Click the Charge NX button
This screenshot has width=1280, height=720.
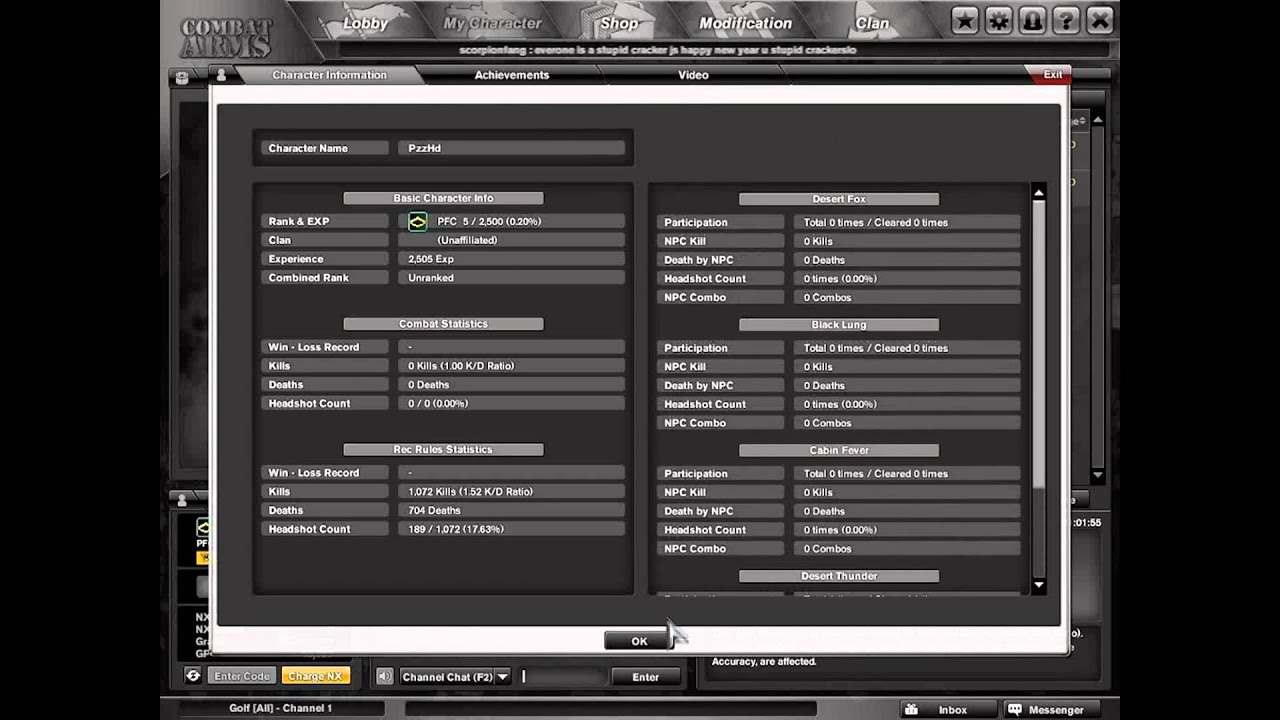pos(315,676)
